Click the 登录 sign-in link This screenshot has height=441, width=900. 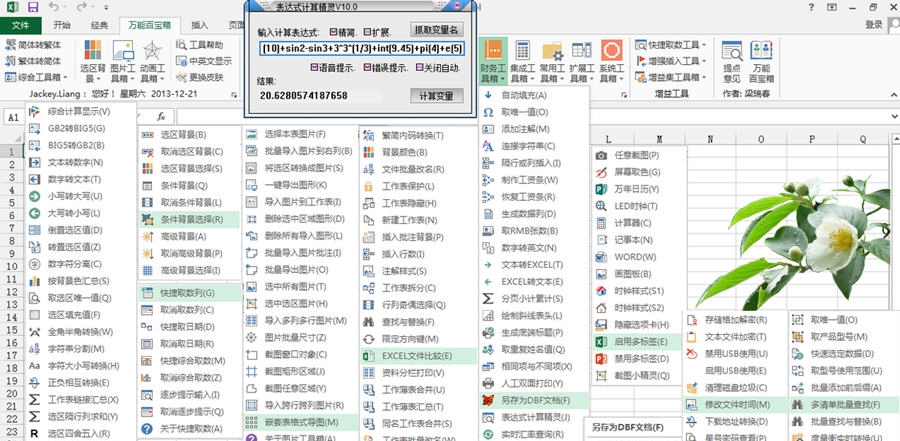point(874,25)
